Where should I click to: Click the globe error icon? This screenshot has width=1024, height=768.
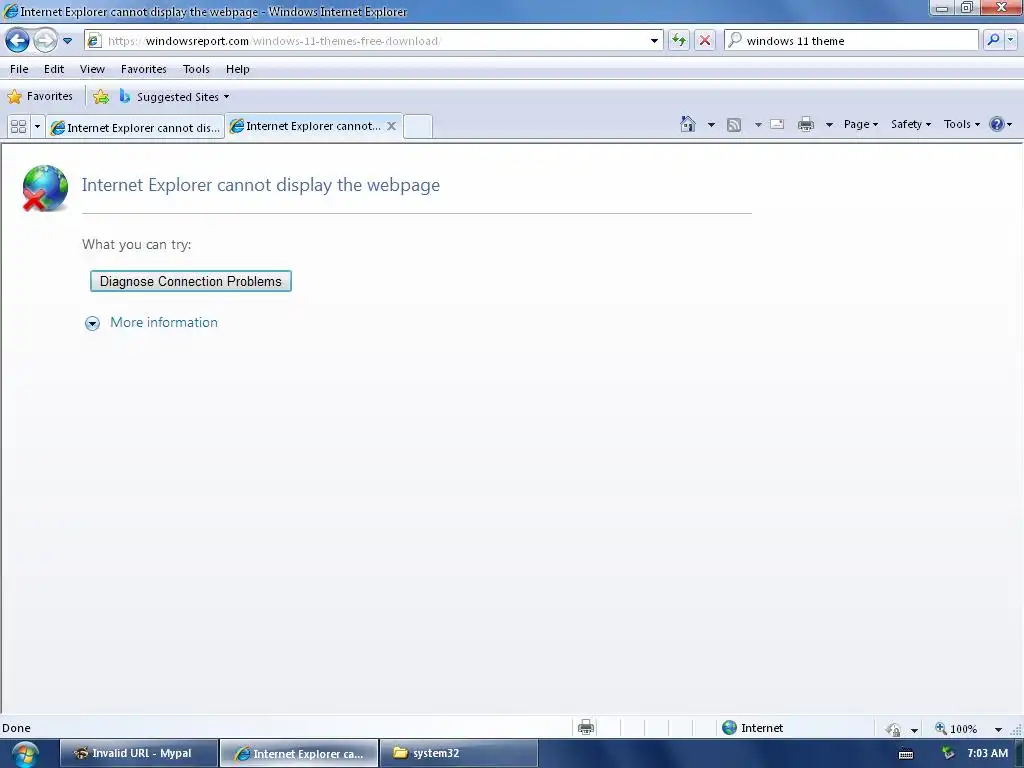click(x=45, y=189)
